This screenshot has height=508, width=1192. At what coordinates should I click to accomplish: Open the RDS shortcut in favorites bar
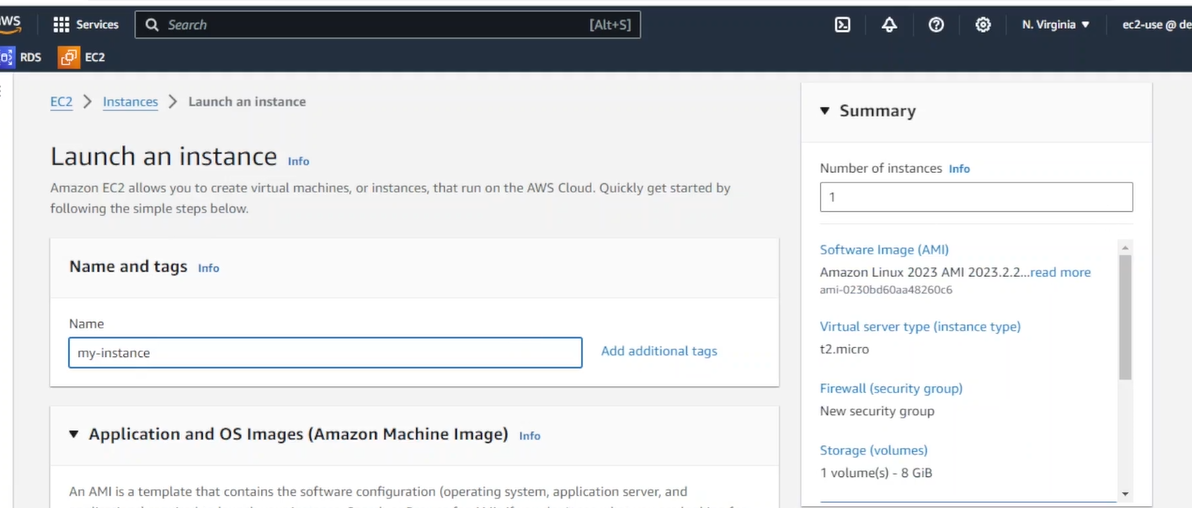click(21, 57)
